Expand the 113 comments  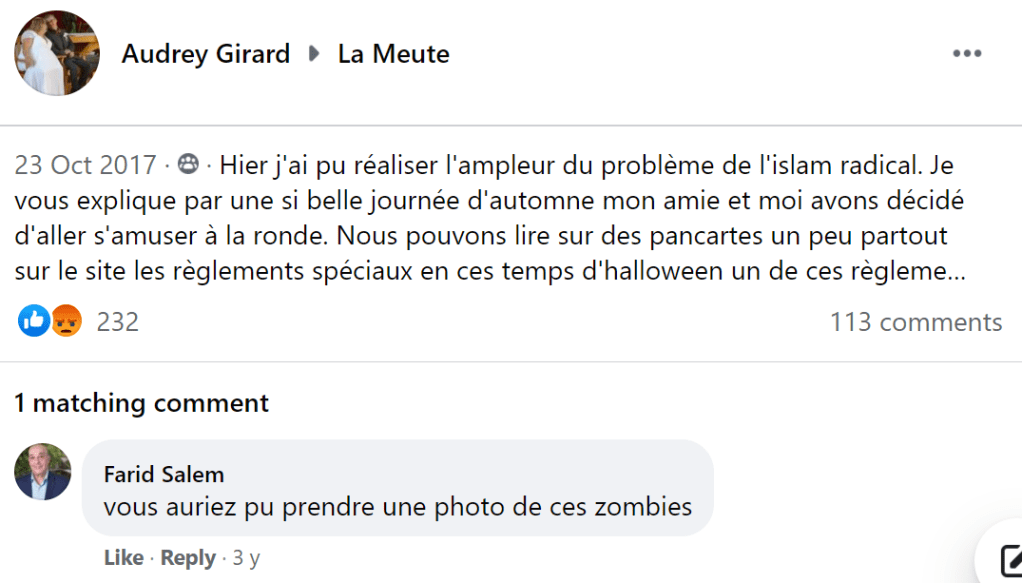915,322
